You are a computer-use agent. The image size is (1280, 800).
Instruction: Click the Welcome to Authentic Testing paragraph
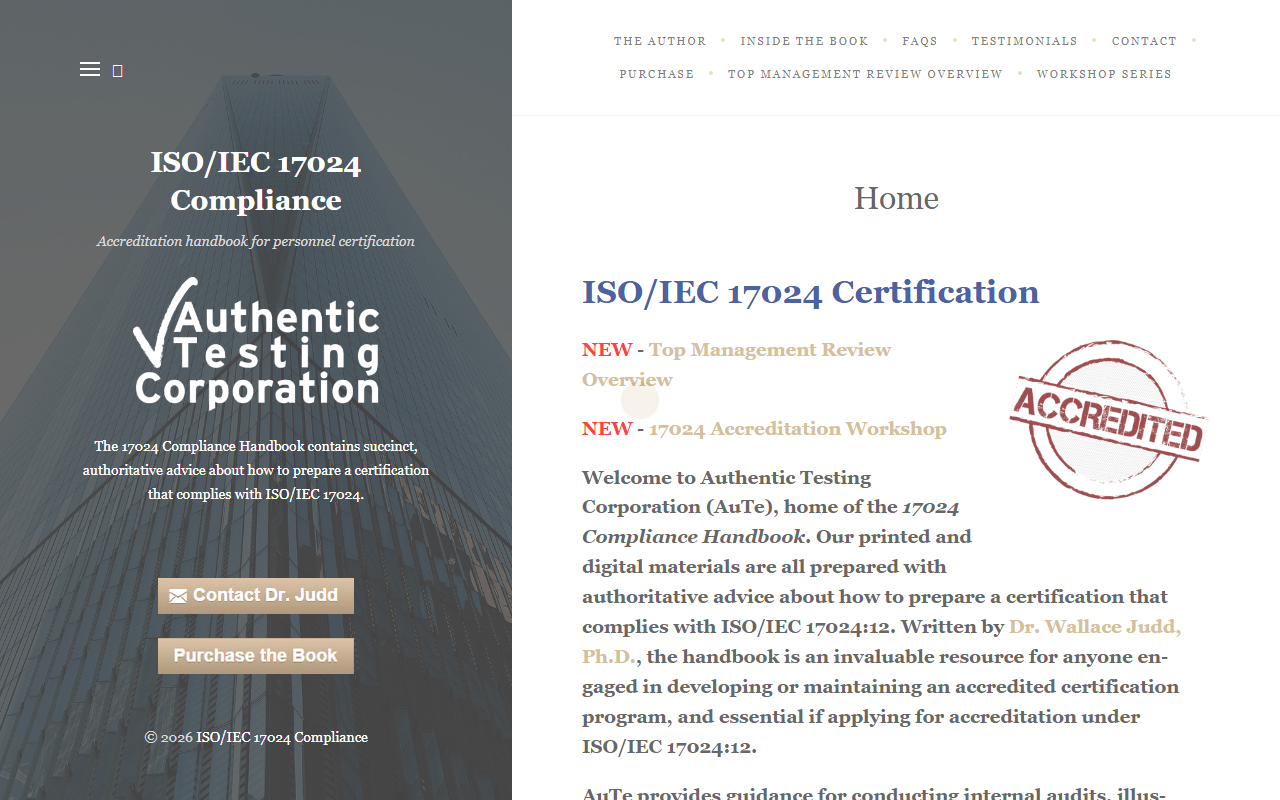point(882,611)
